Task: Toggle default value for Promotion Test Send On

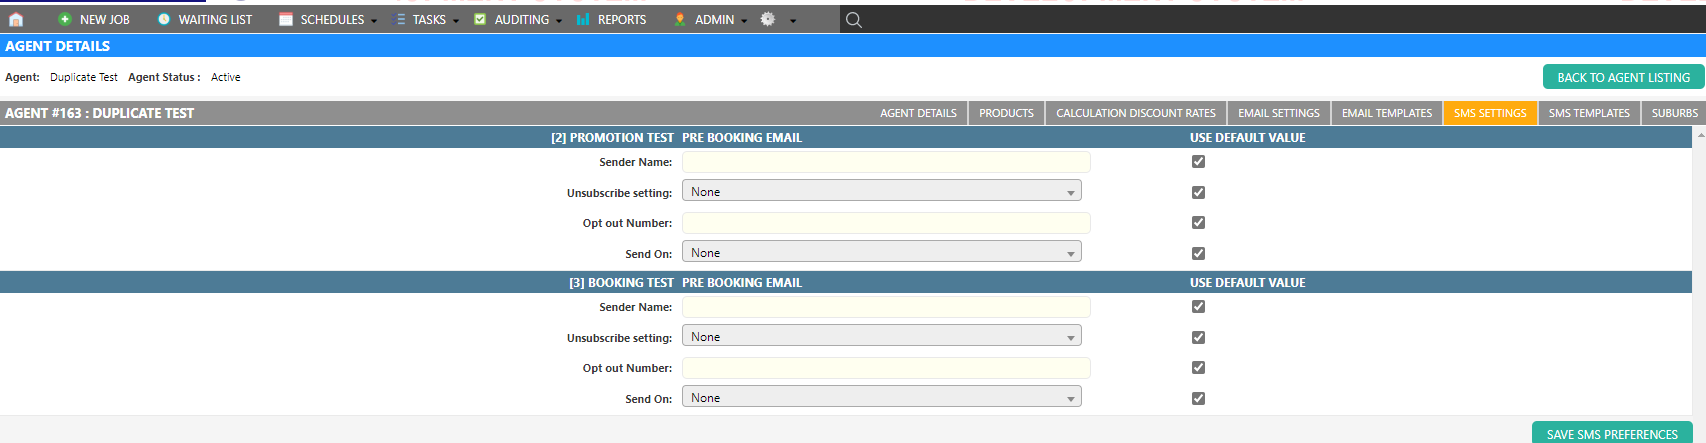Action: [x=1198, y=254]
